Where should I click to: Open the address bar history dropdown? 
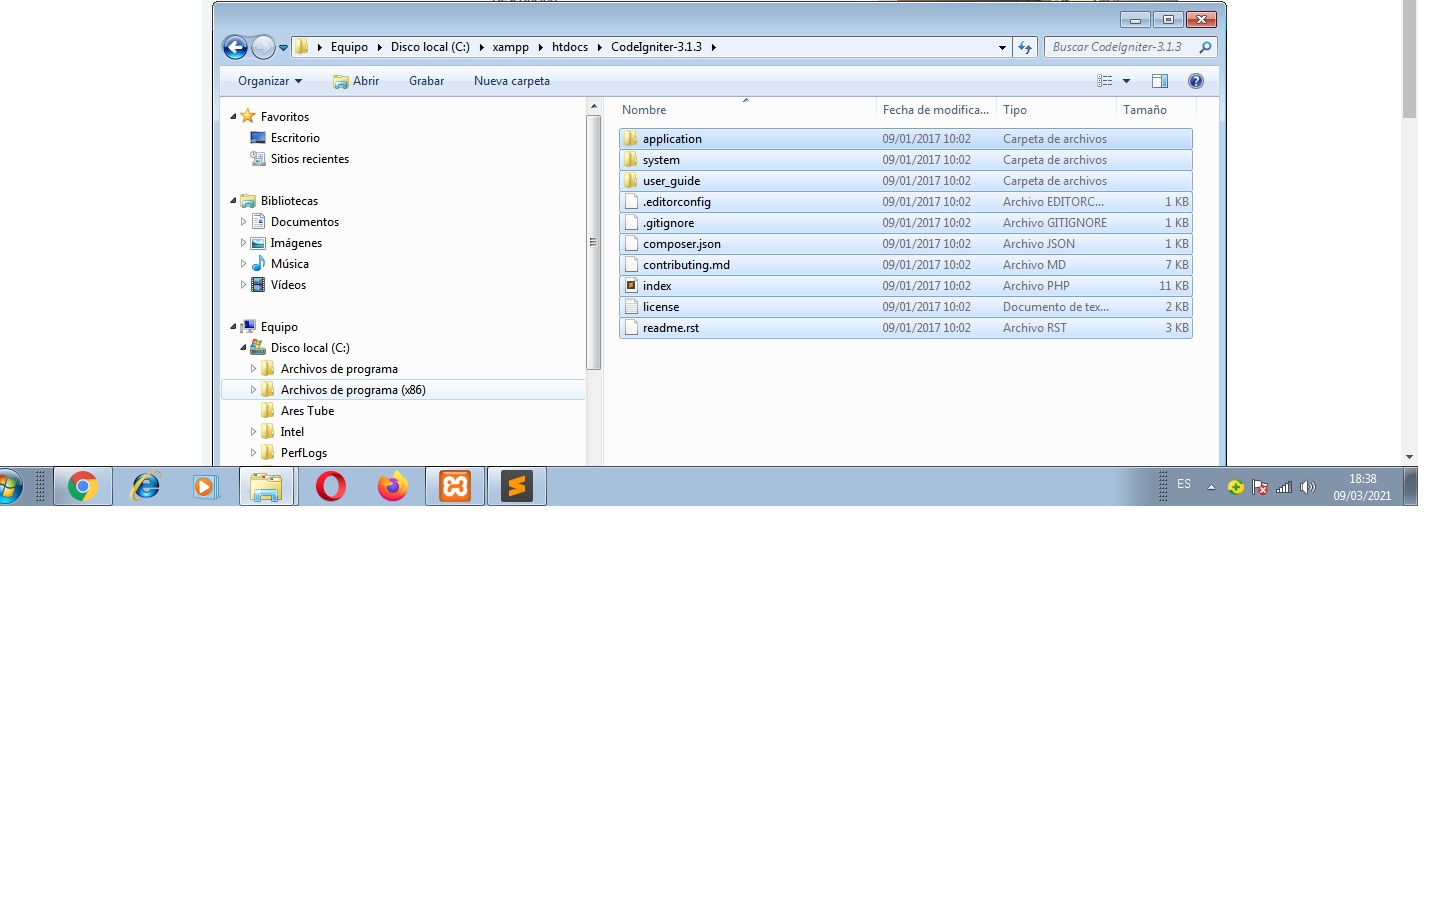click(x=1002, y=47)
